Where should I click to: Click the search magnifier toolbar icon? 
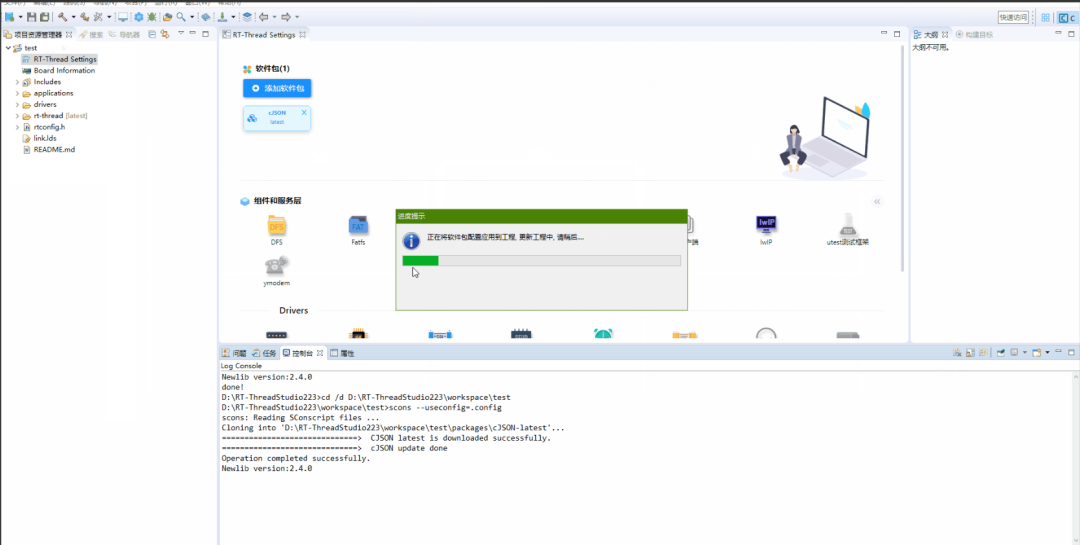[181, 17]
